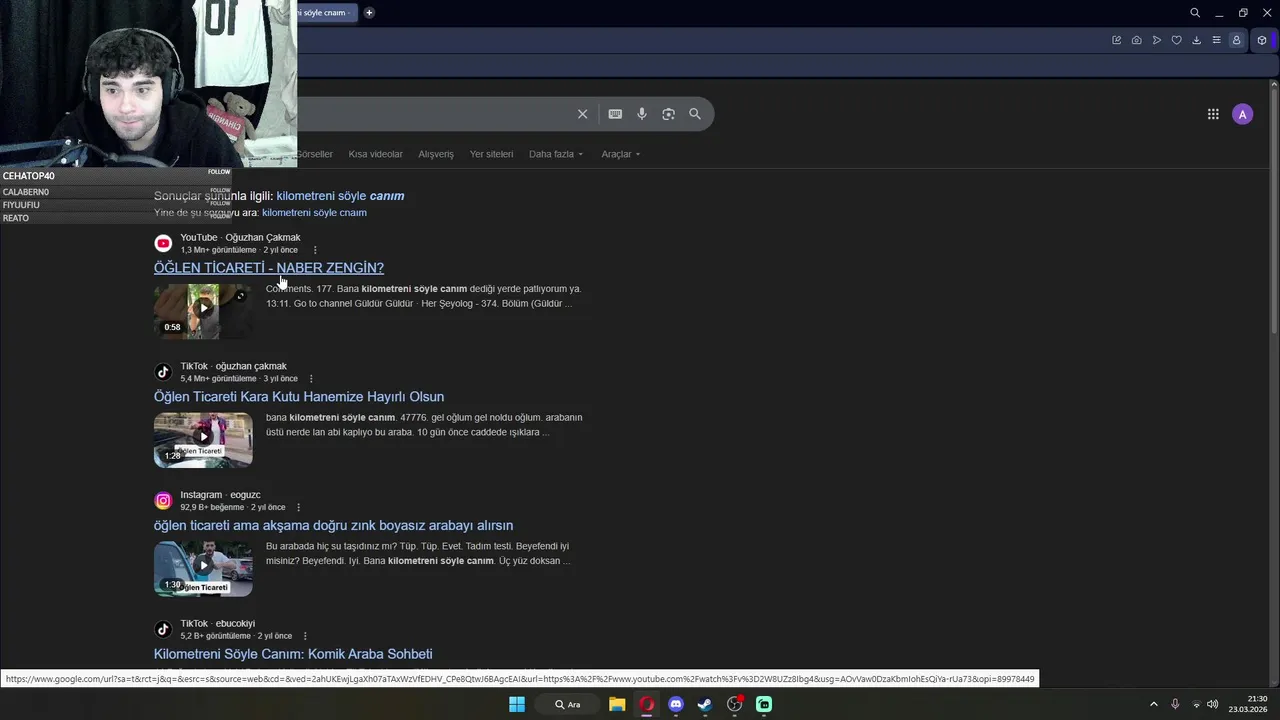Image resolution: width=1280 pixels, height=720 pixels.
Task: Open the volume speaker tray icon
Action: pos(1213,704)
